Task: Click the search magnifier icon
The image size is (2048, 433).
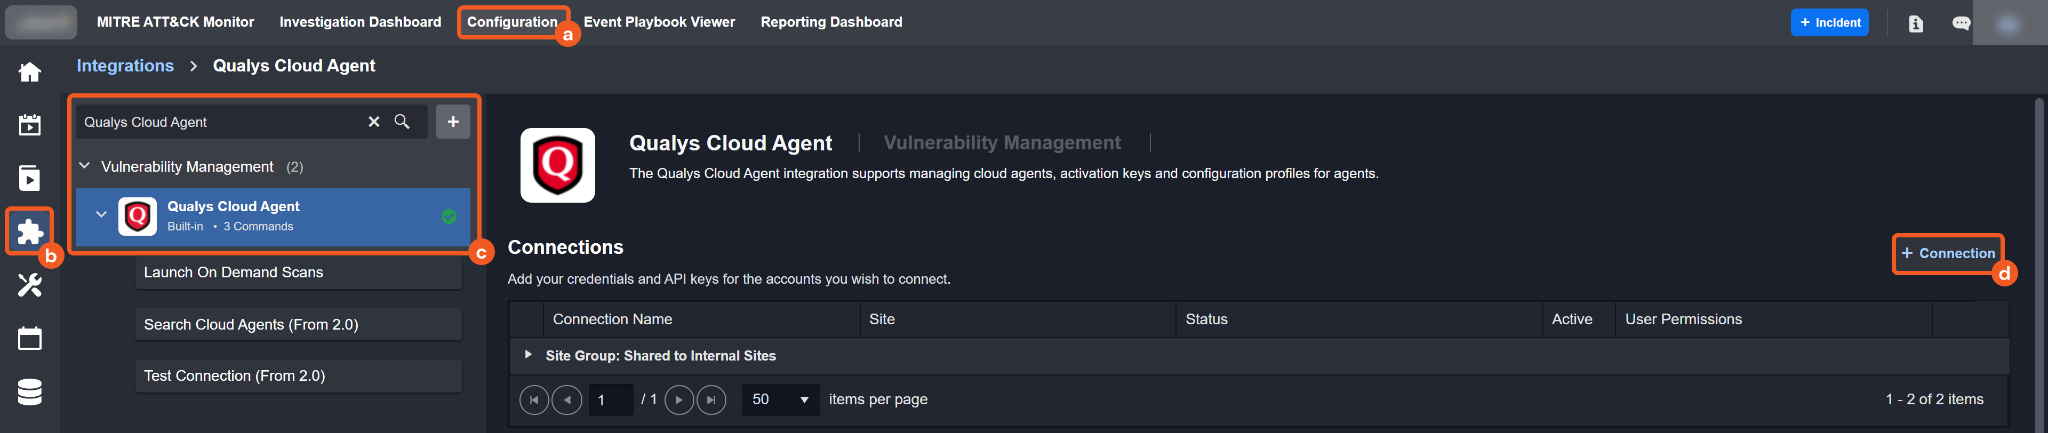Action: point(402,121)
